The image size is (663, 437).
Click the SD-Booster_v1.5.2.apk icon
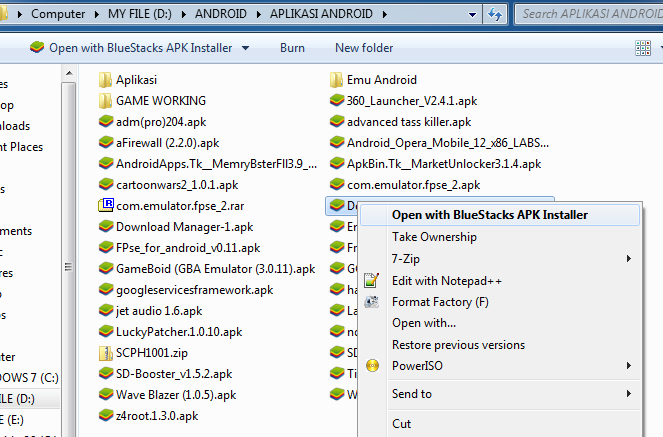pos(106,374)
